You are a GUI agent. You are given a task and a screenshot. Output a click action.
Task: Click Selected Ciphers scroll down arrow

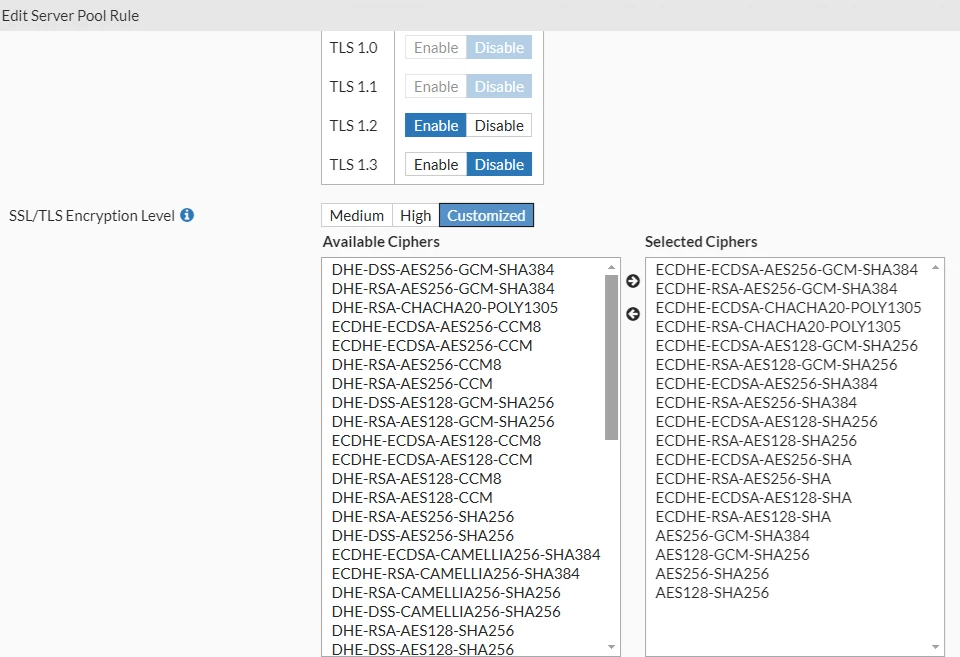click(x=936, y=647)
